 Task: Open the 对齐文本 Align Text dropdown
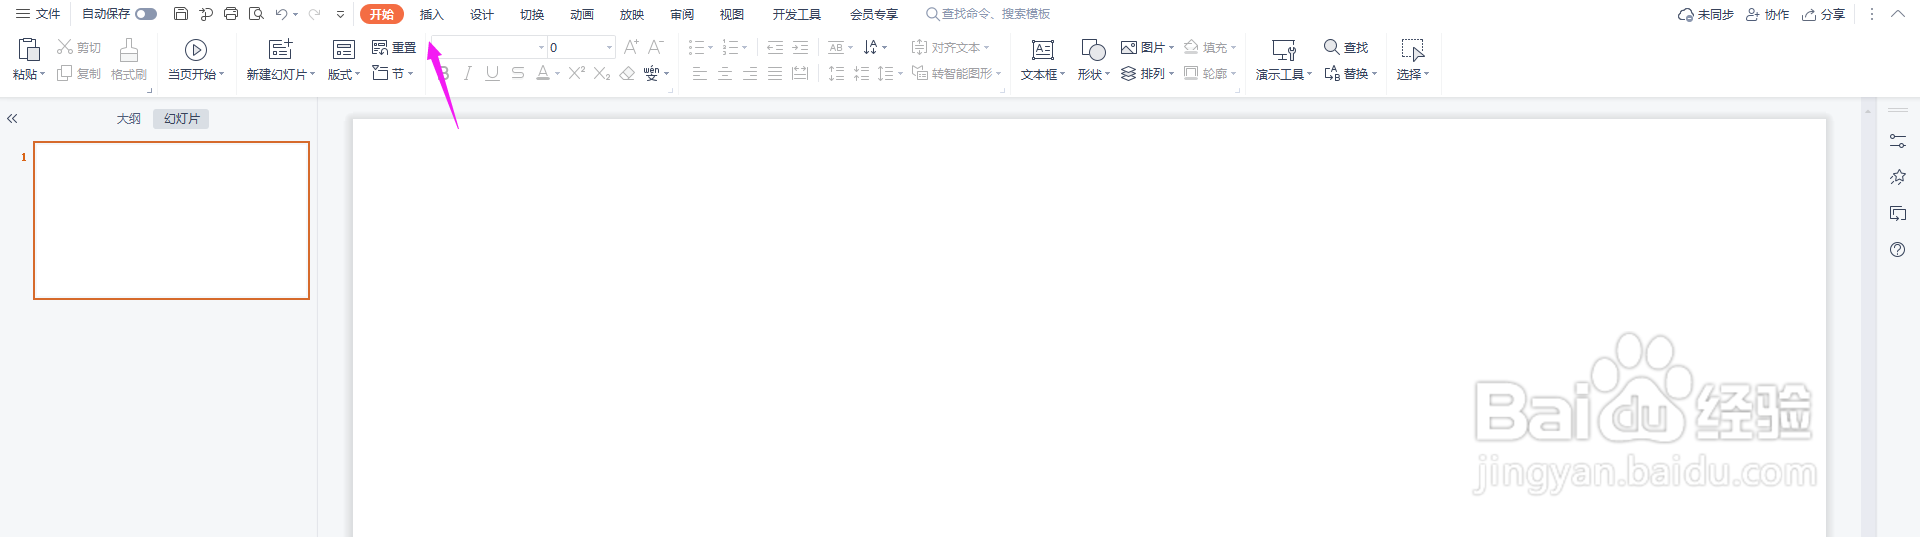tap(950, 47)
